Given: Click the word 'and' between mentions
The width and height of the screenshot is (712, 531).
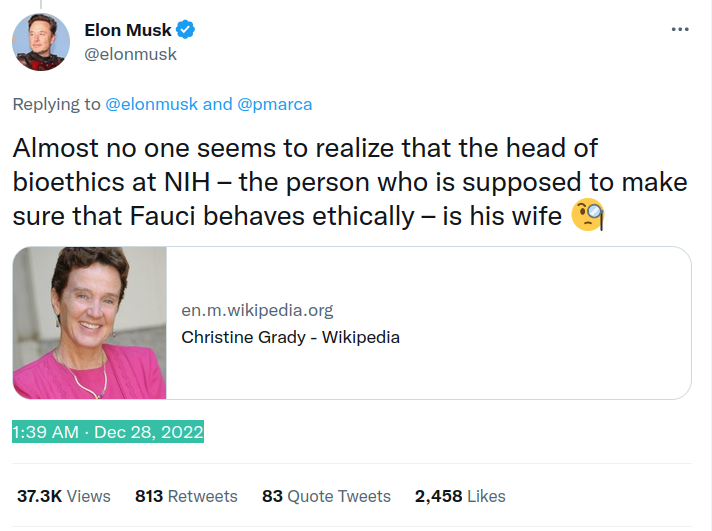Looking at the screenshot, I should click(218, 104).
